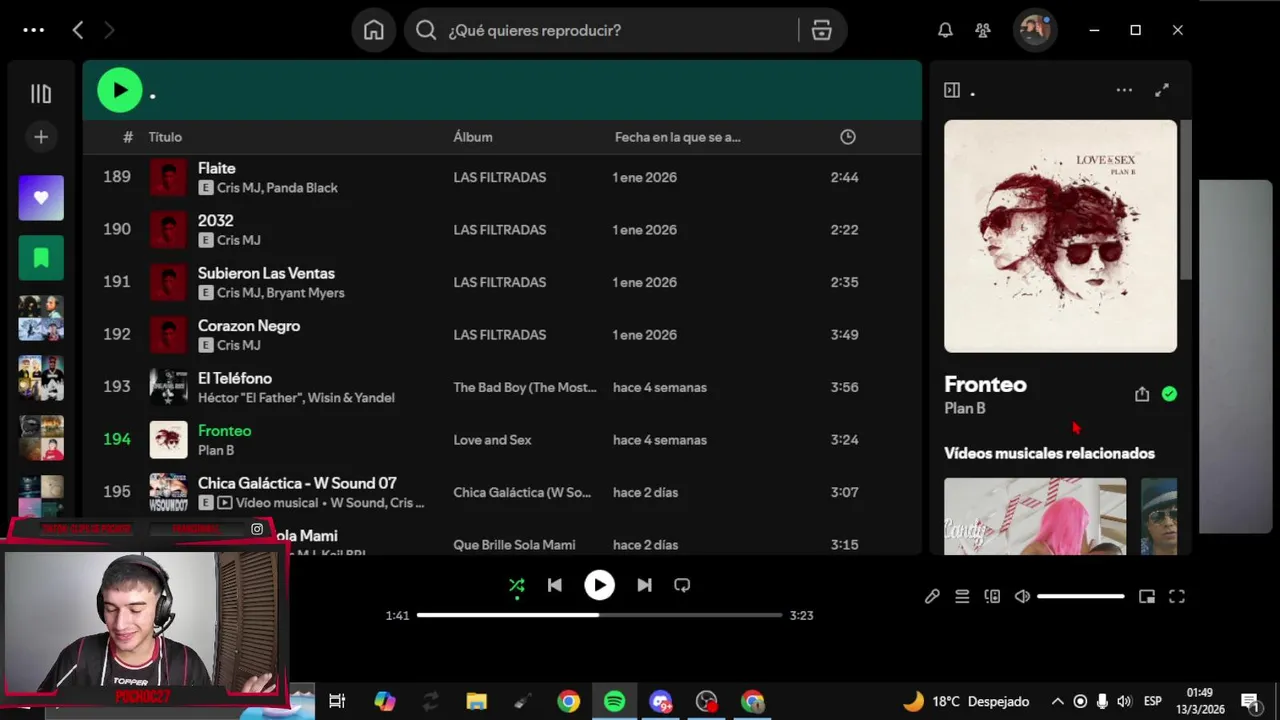The image size is (1280, 720).
Task: Select the song Chica Galáctica - W Sound 07
Action: 297,483
